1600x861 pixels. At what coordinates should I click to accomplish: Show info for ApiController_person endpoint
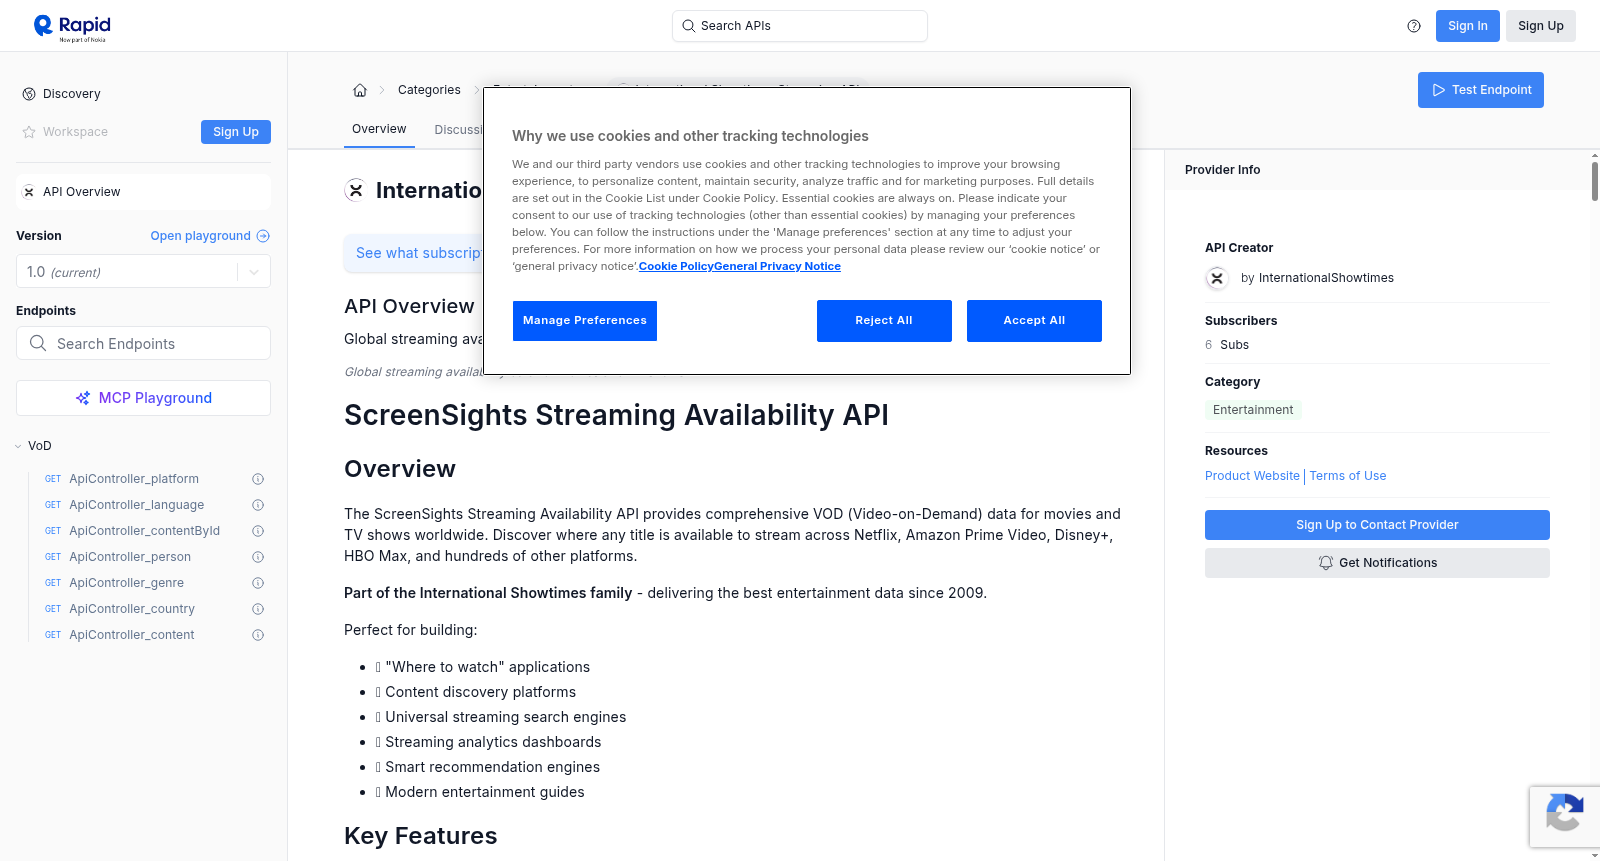pos(258,557)
